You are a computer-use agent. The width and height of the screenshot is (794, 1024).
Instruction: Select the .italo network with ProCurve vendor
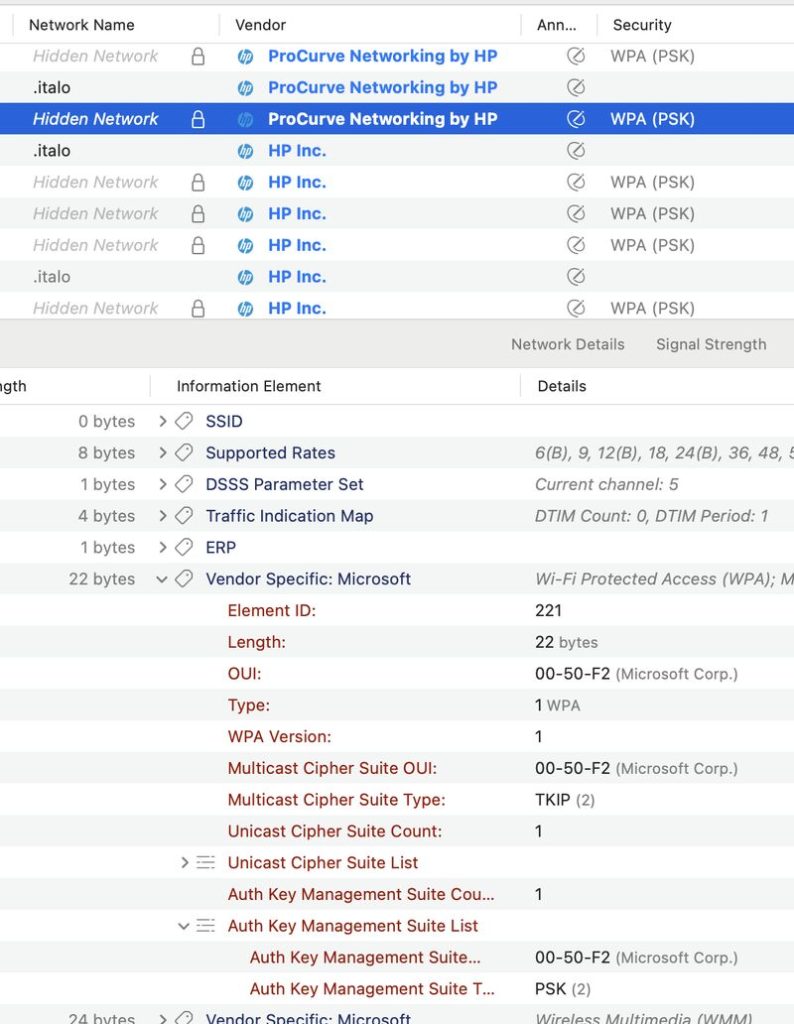coord(397,88)
